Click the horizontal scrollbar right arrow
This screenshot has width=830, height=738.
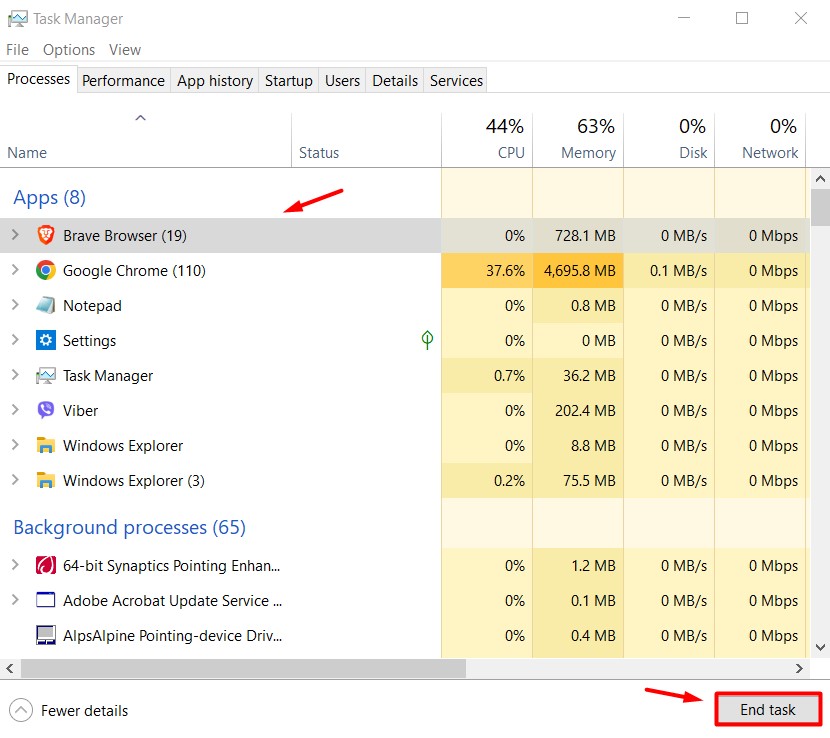click(x=799, y=669)
